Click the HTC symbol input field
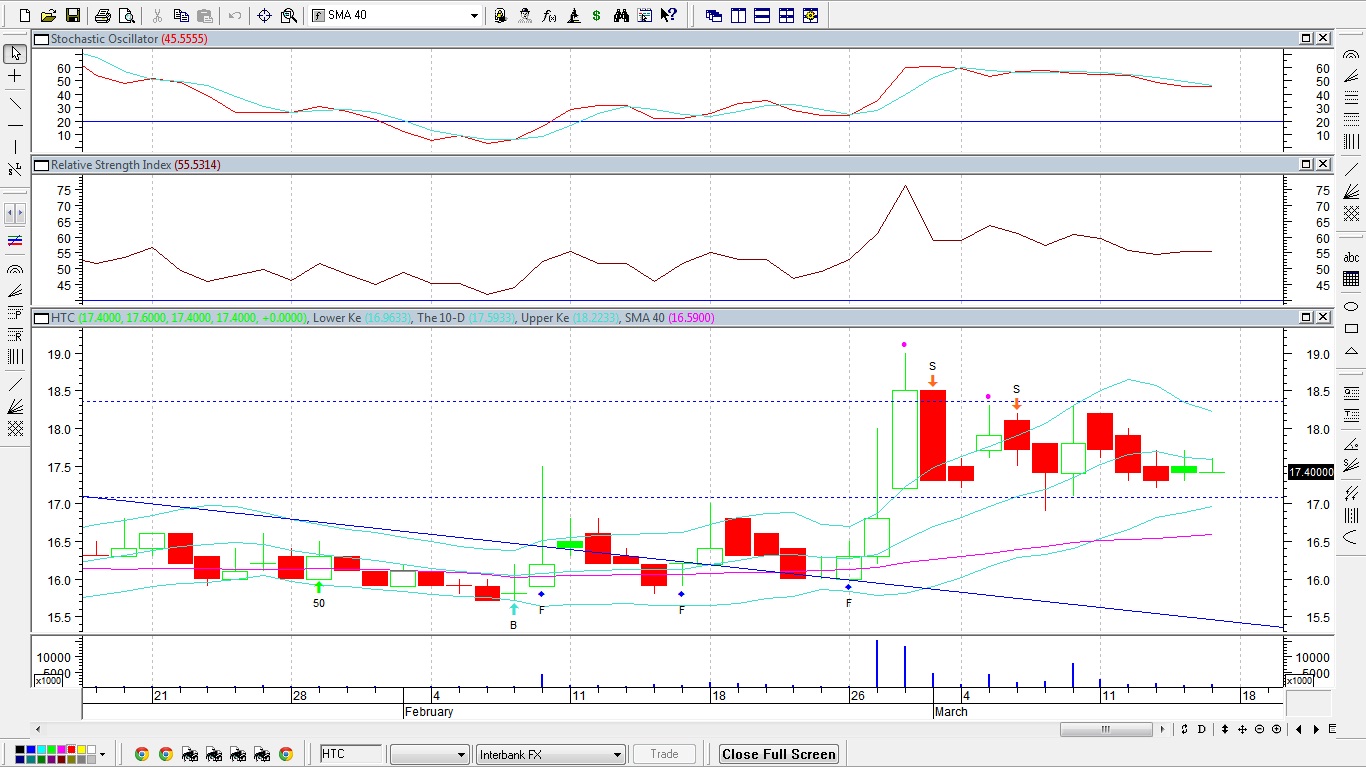The width and height of the screenshot is (1366, 768). [x=351, y=754]
